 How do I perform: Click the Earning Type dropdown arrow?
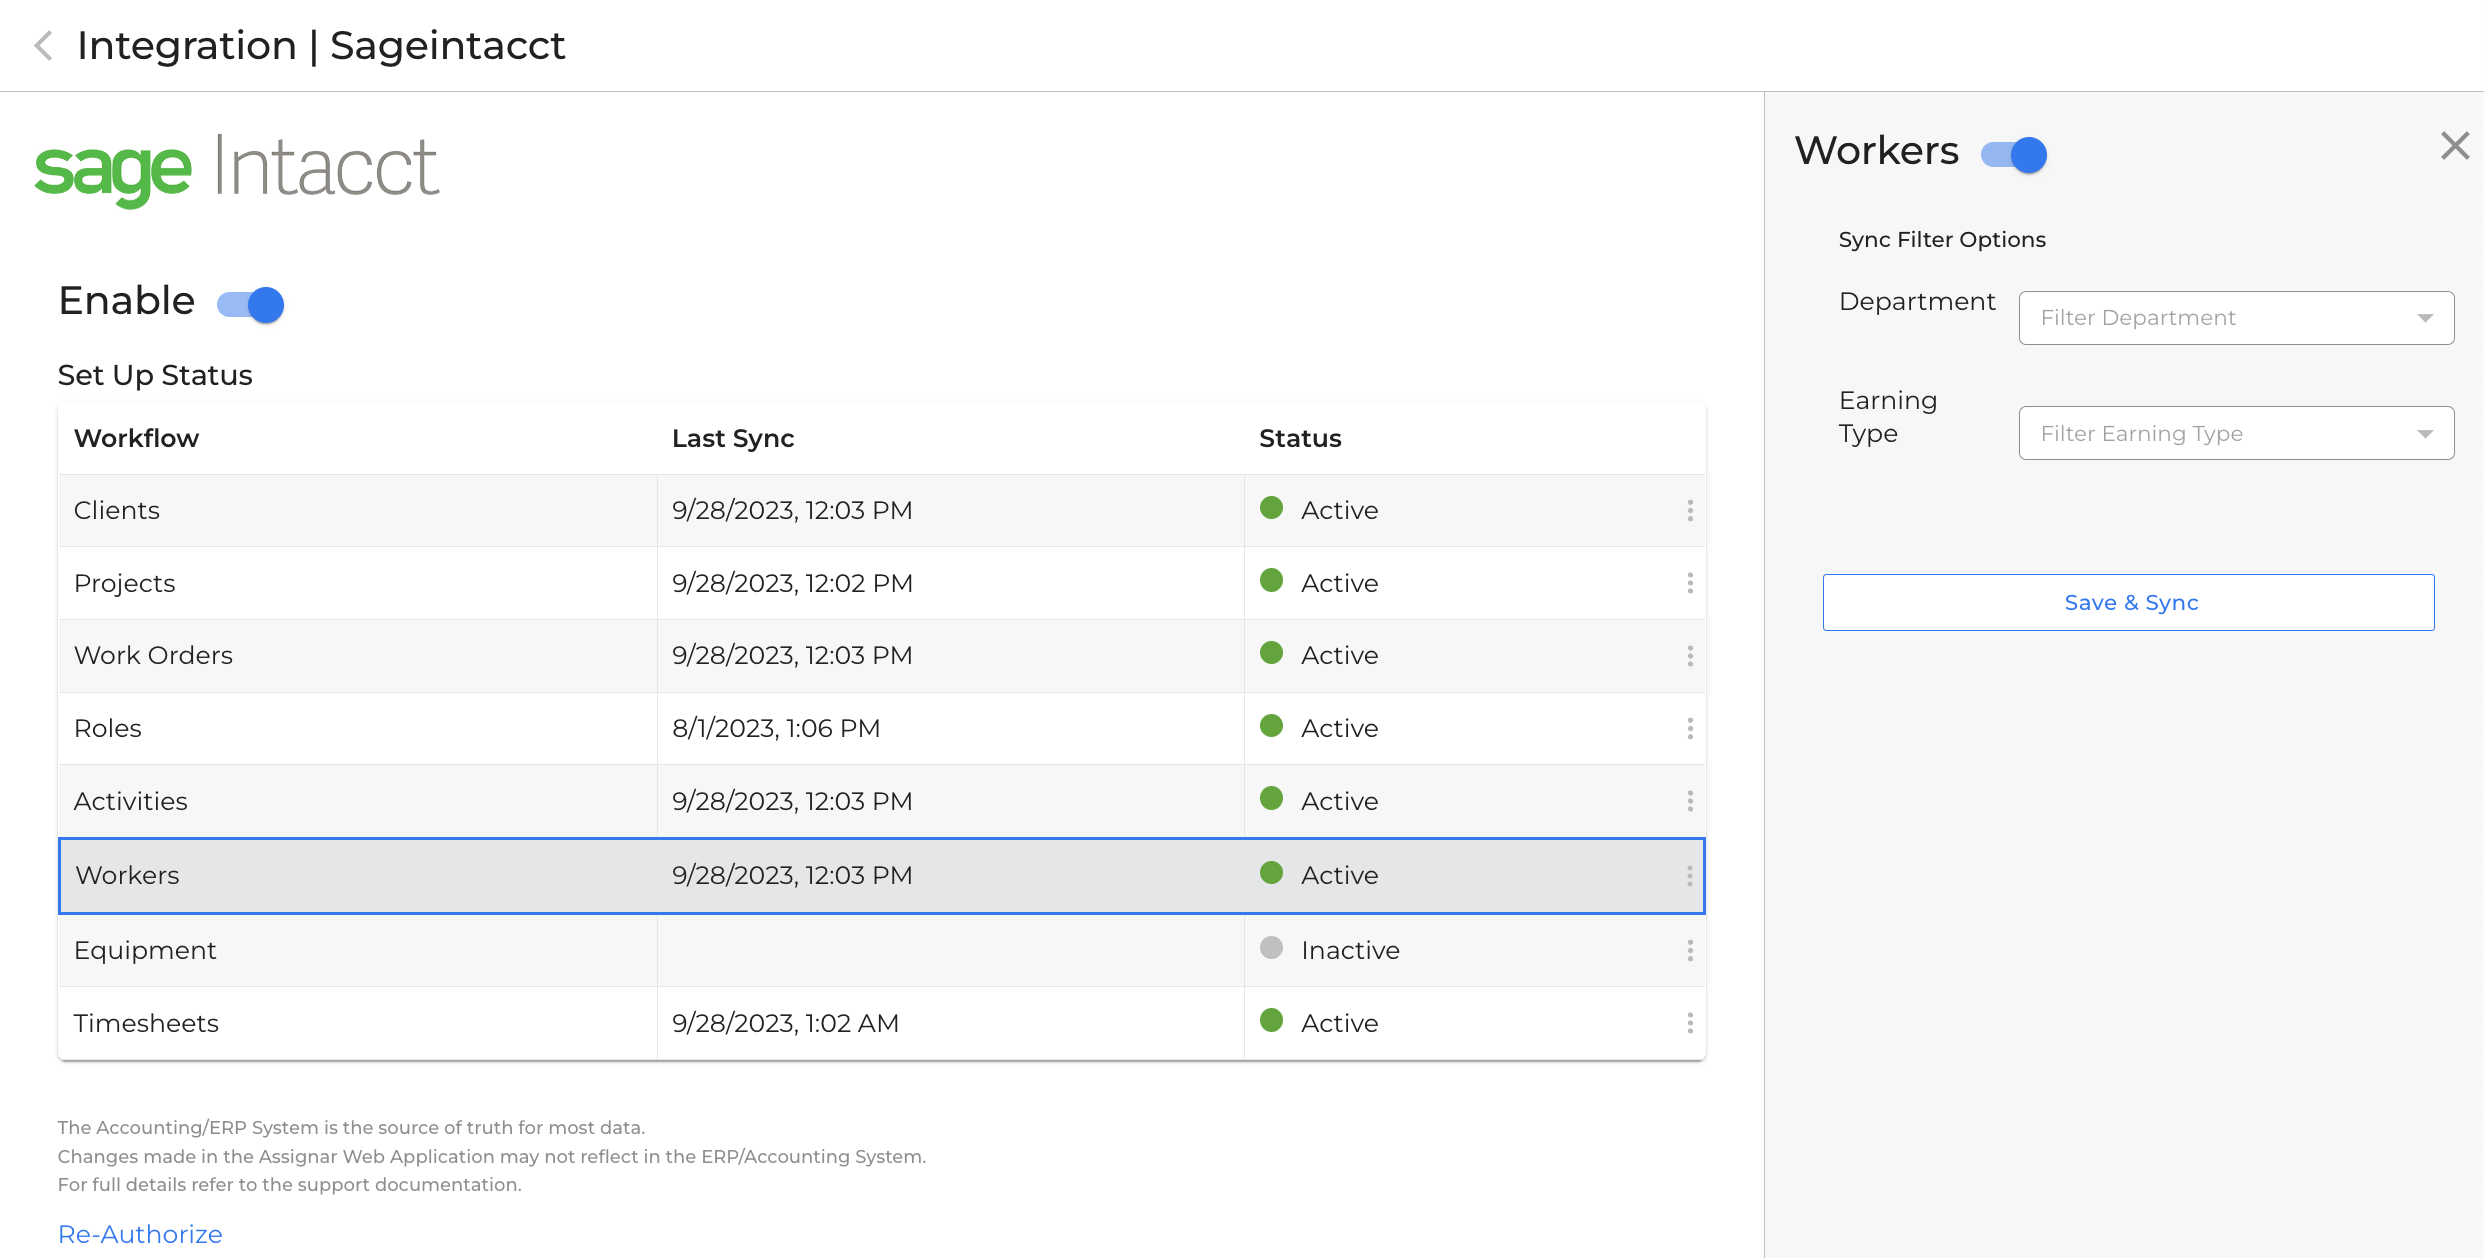(x=2425, y=434)
